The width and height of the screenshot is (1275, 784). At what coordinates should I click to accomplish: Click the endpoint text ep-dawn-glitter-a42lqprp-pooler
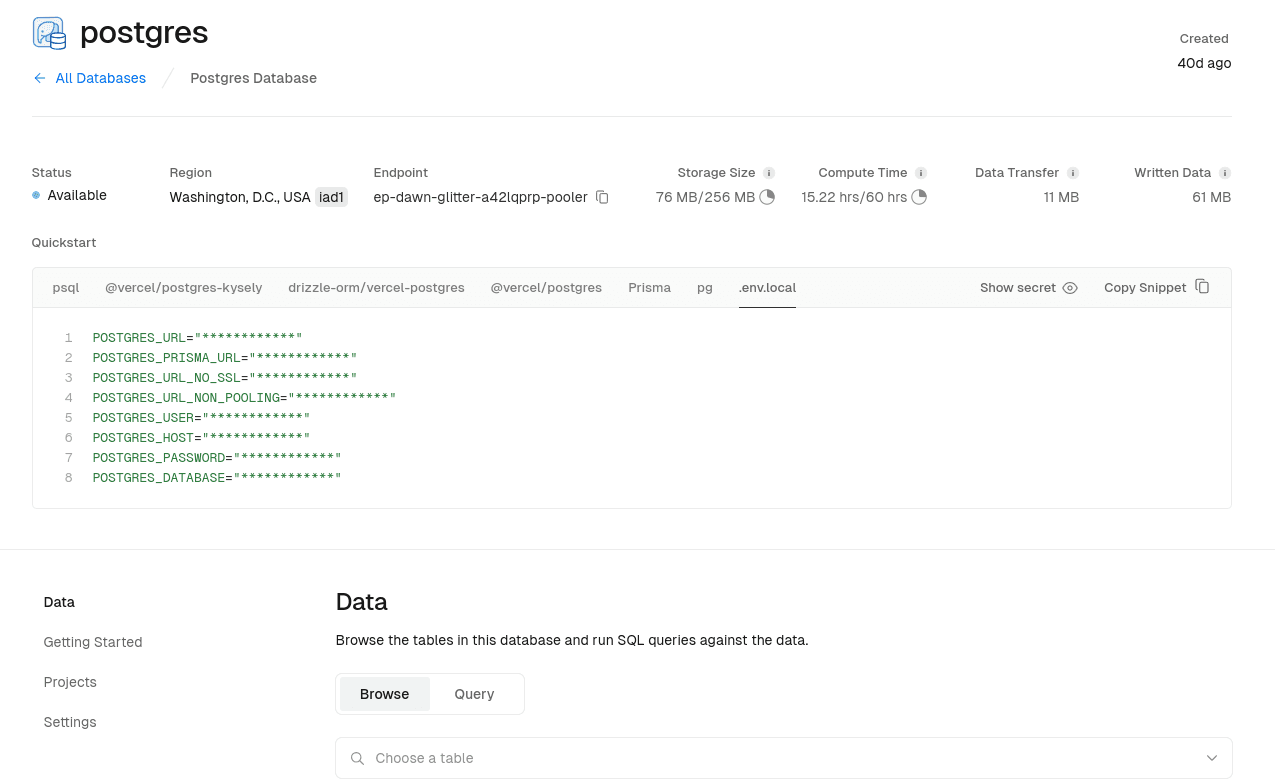click(x=480, y=197)
